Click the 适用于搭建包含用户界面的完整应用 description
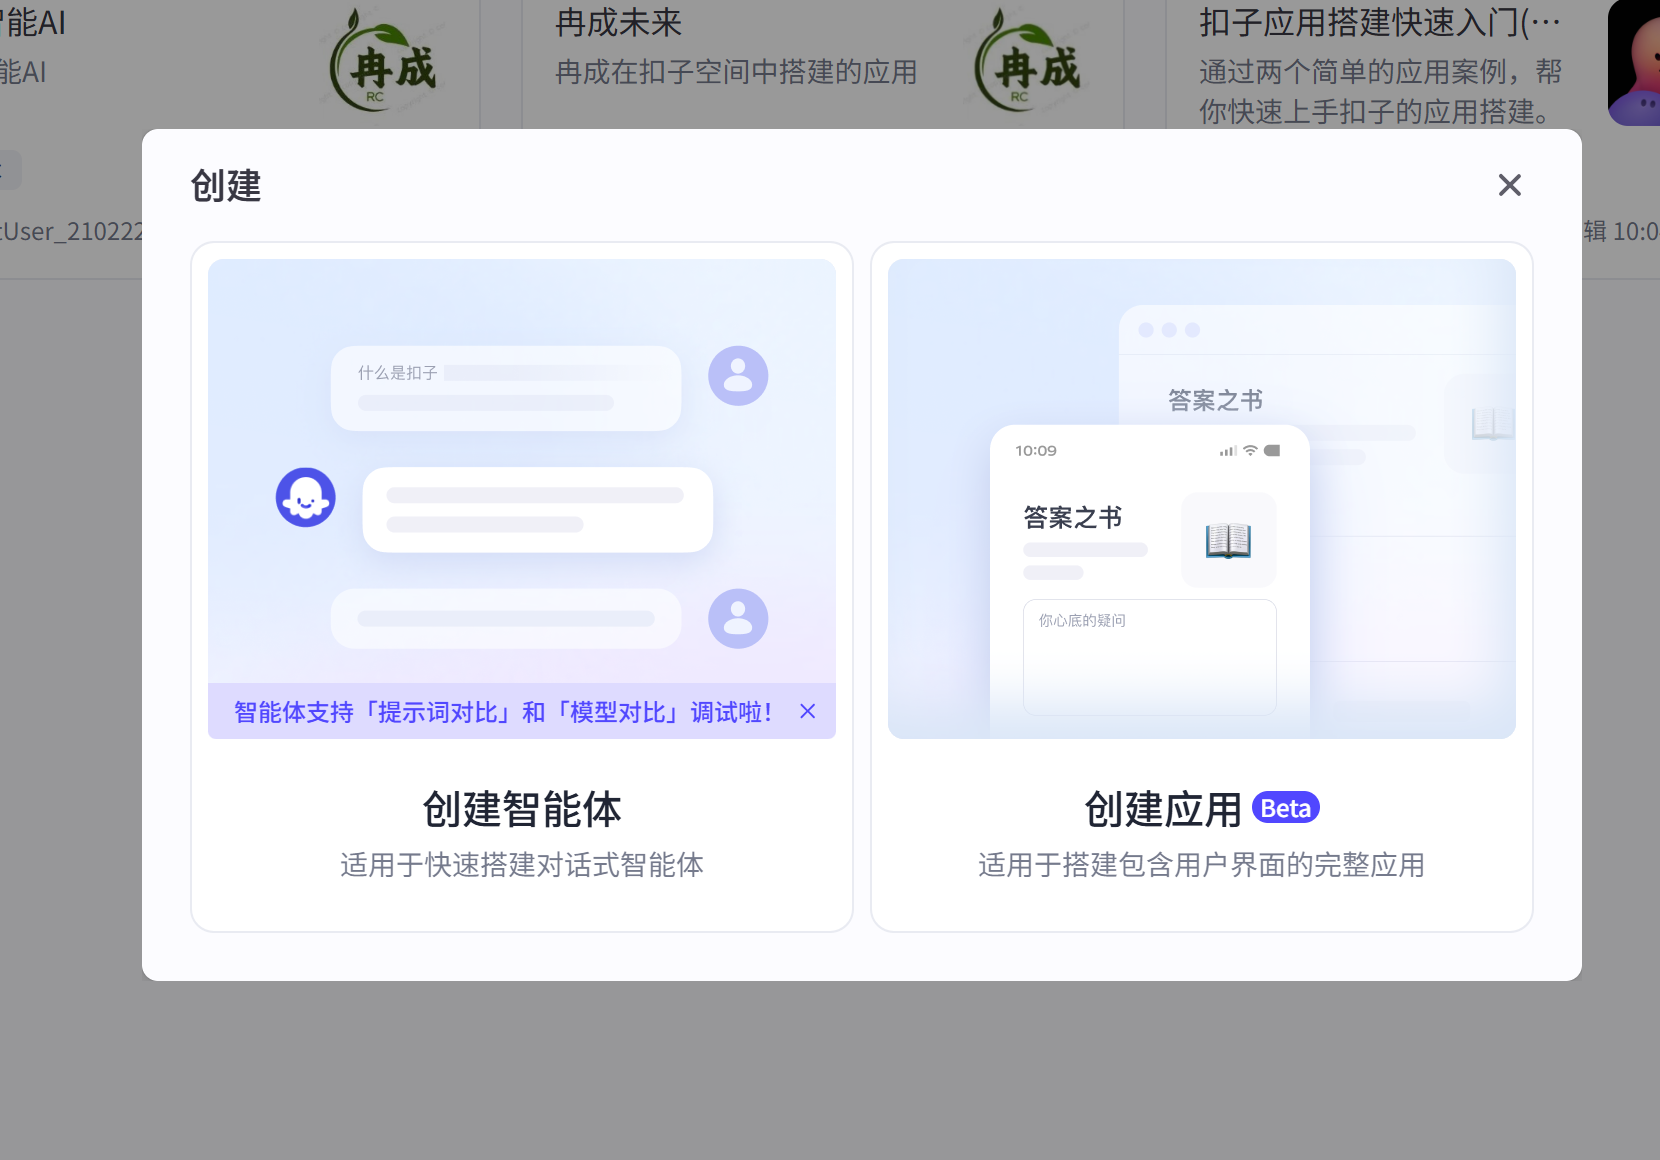Screen dimensions: 1660x1160 coord(1202,865)
